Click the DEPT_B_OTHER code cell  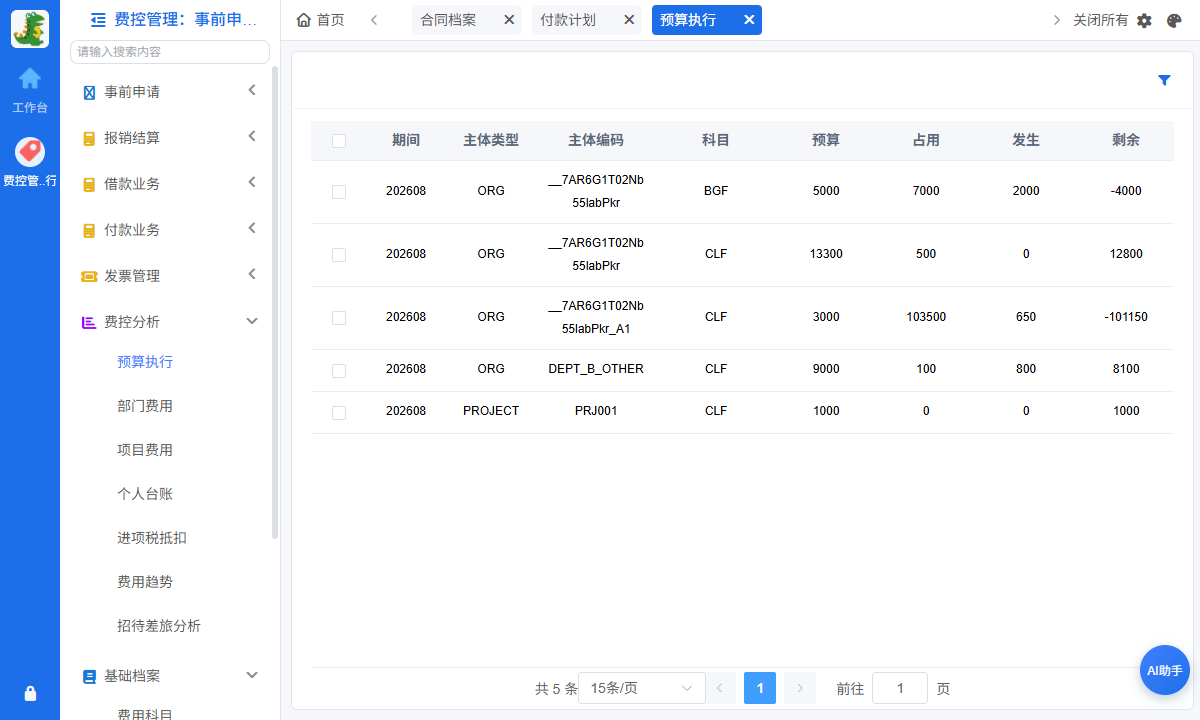click(x=596, y=369)
